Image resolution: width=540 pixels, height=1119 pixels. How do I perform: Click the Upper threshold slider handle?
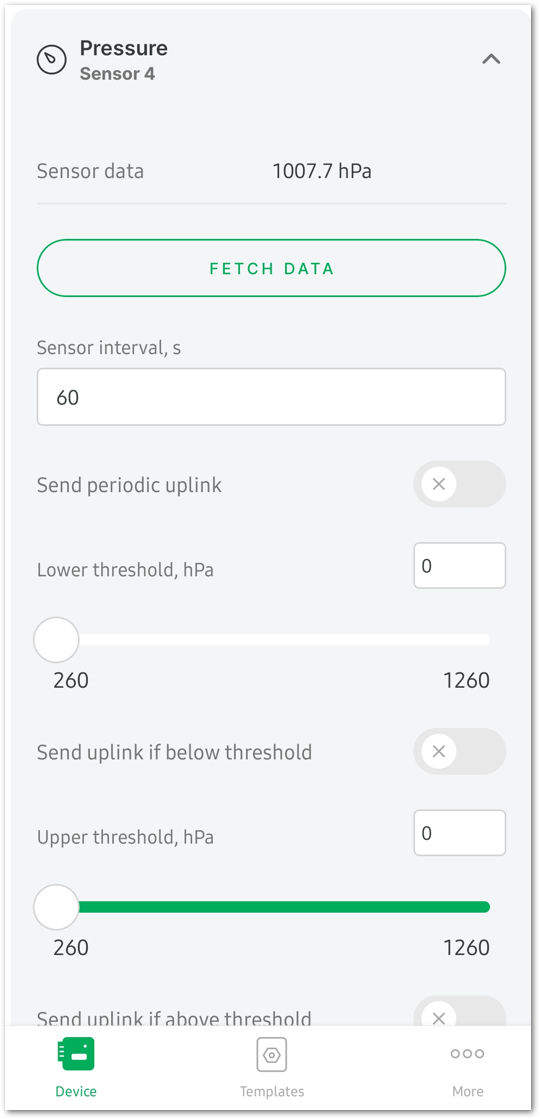tap(56, 907)
